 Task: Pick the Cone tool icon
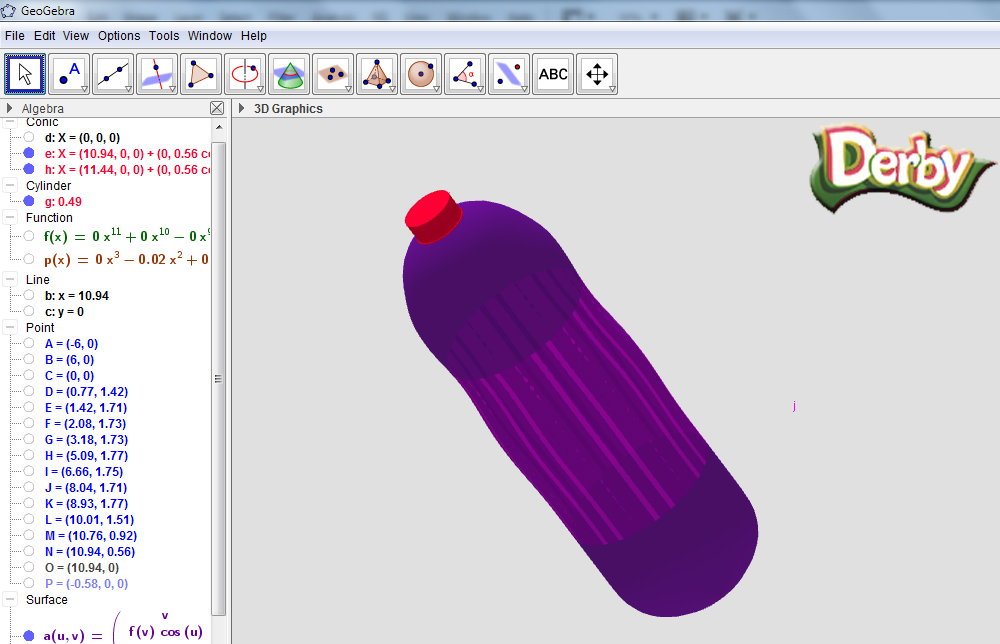pyautogui.click(x=290, y=75)
